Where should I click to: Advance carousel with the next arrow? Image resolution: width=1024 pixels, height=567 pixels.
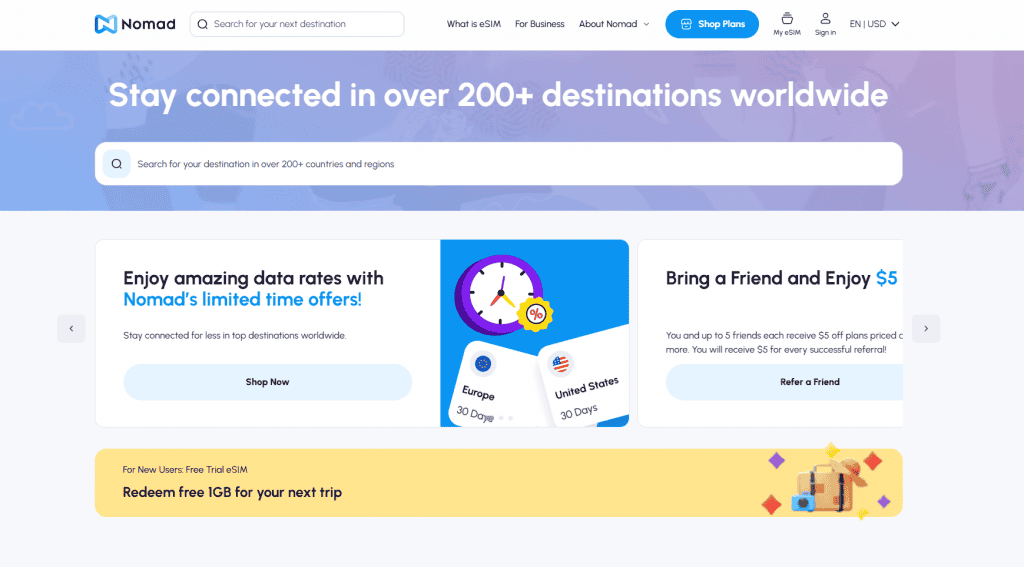(x=926, y=328)
